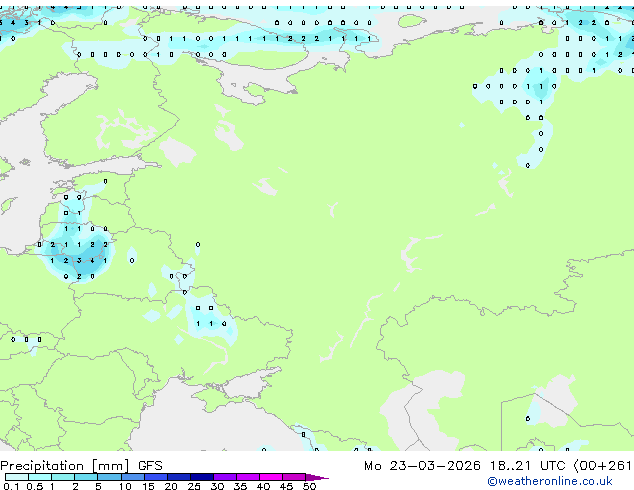
Task: Click the '0.5' legend scale label
Action: [34, 486]
